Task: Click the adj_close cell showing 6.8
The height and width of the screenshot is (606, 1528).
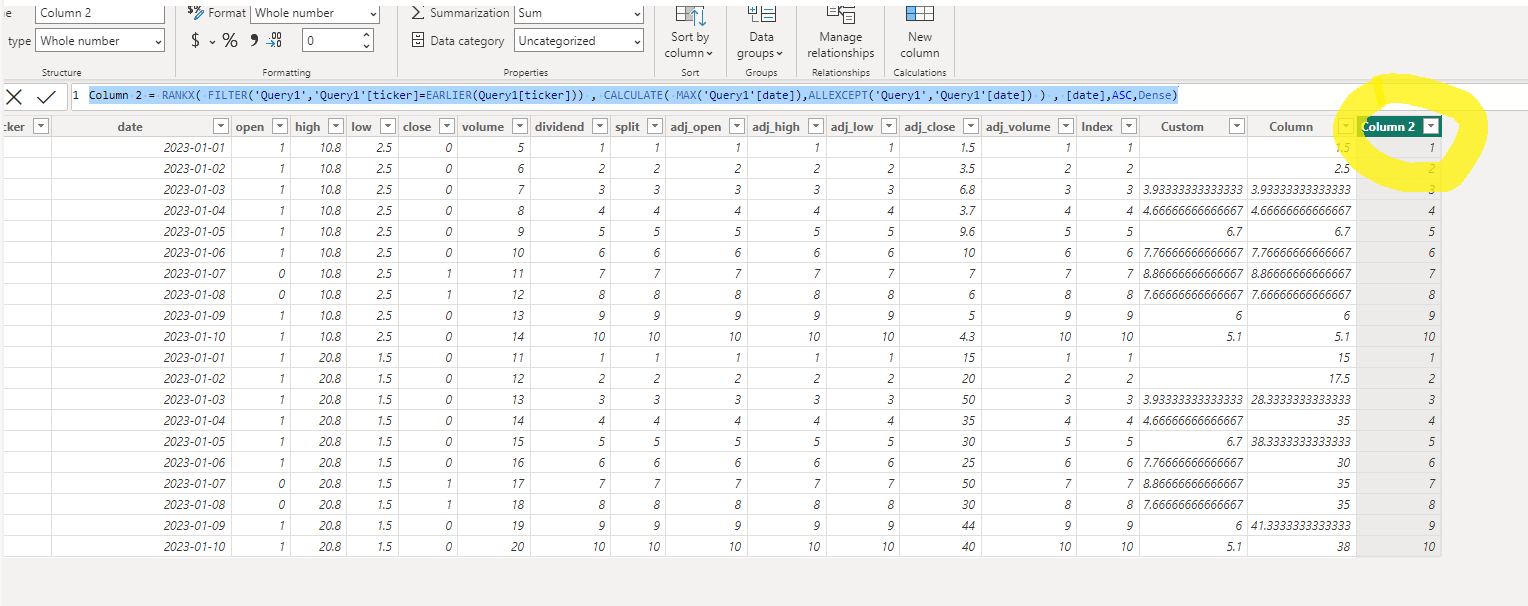Action: pos(939,190)
